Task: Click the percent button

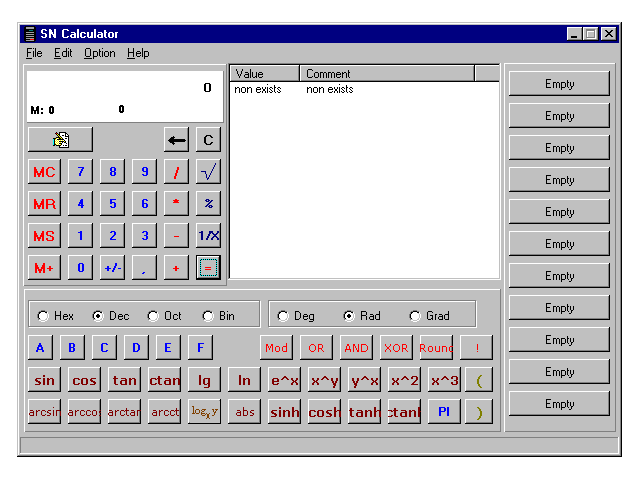Action: 208,204
